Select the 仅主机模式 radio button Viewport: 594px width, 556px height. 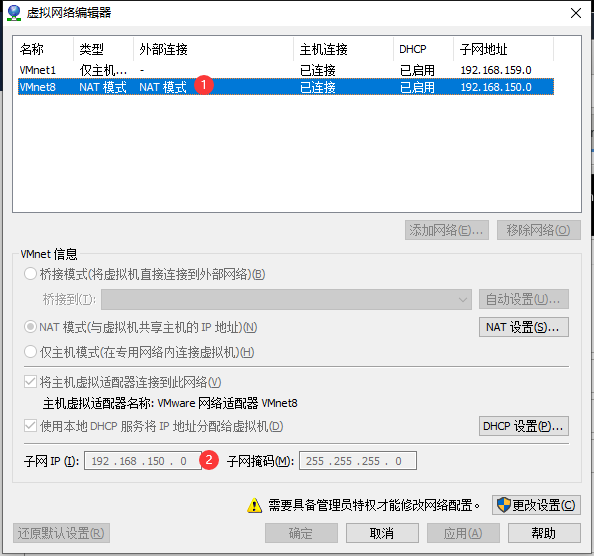click(30, 352)
